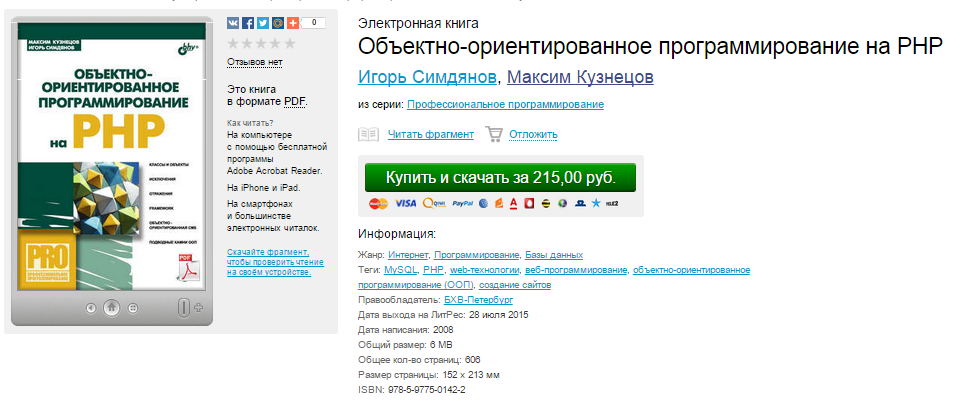Open tag 'MySQL'
This screenshot has width=976, height=408.
tap(401, 270)
